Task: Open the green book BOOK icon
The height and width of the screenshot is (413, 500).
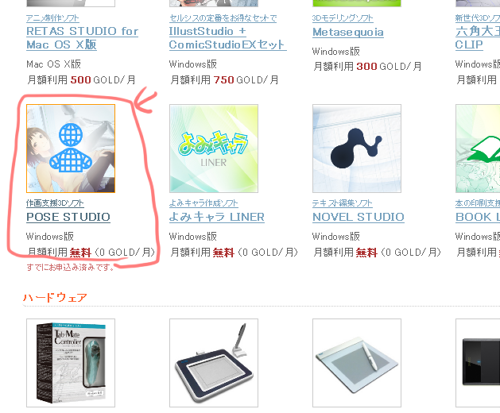Action: click(x=478, y=149)
